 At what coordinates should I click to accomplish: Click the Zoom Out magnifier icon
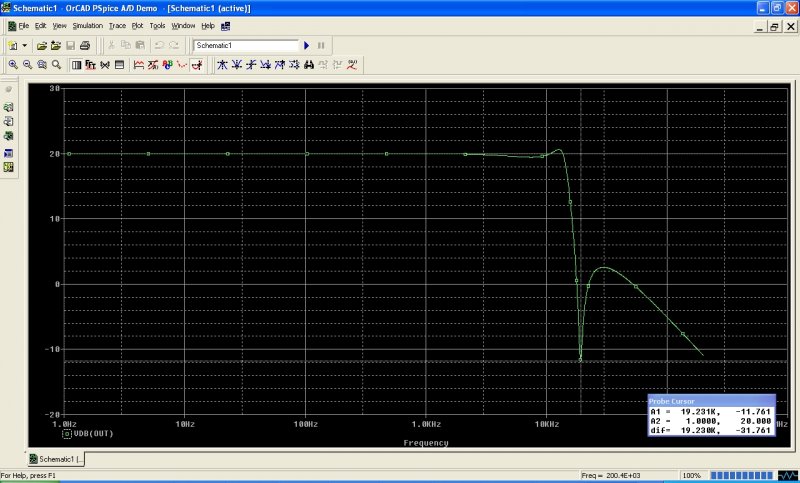28,65
